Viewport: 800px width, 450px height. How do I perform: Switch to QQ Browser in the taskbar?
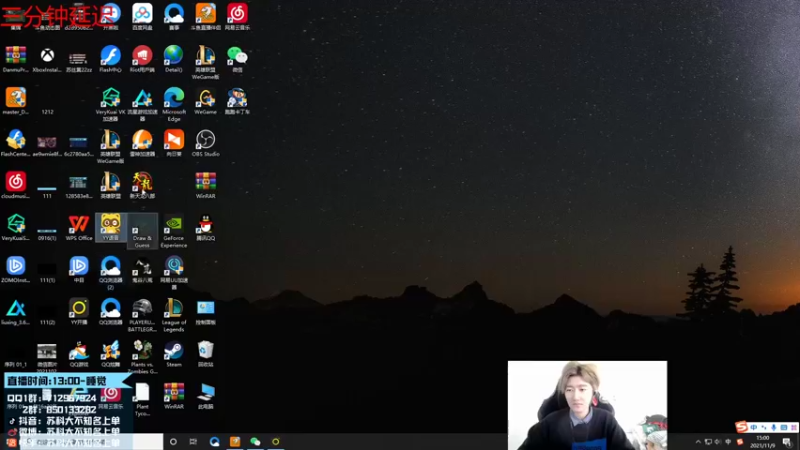(214, 441)
